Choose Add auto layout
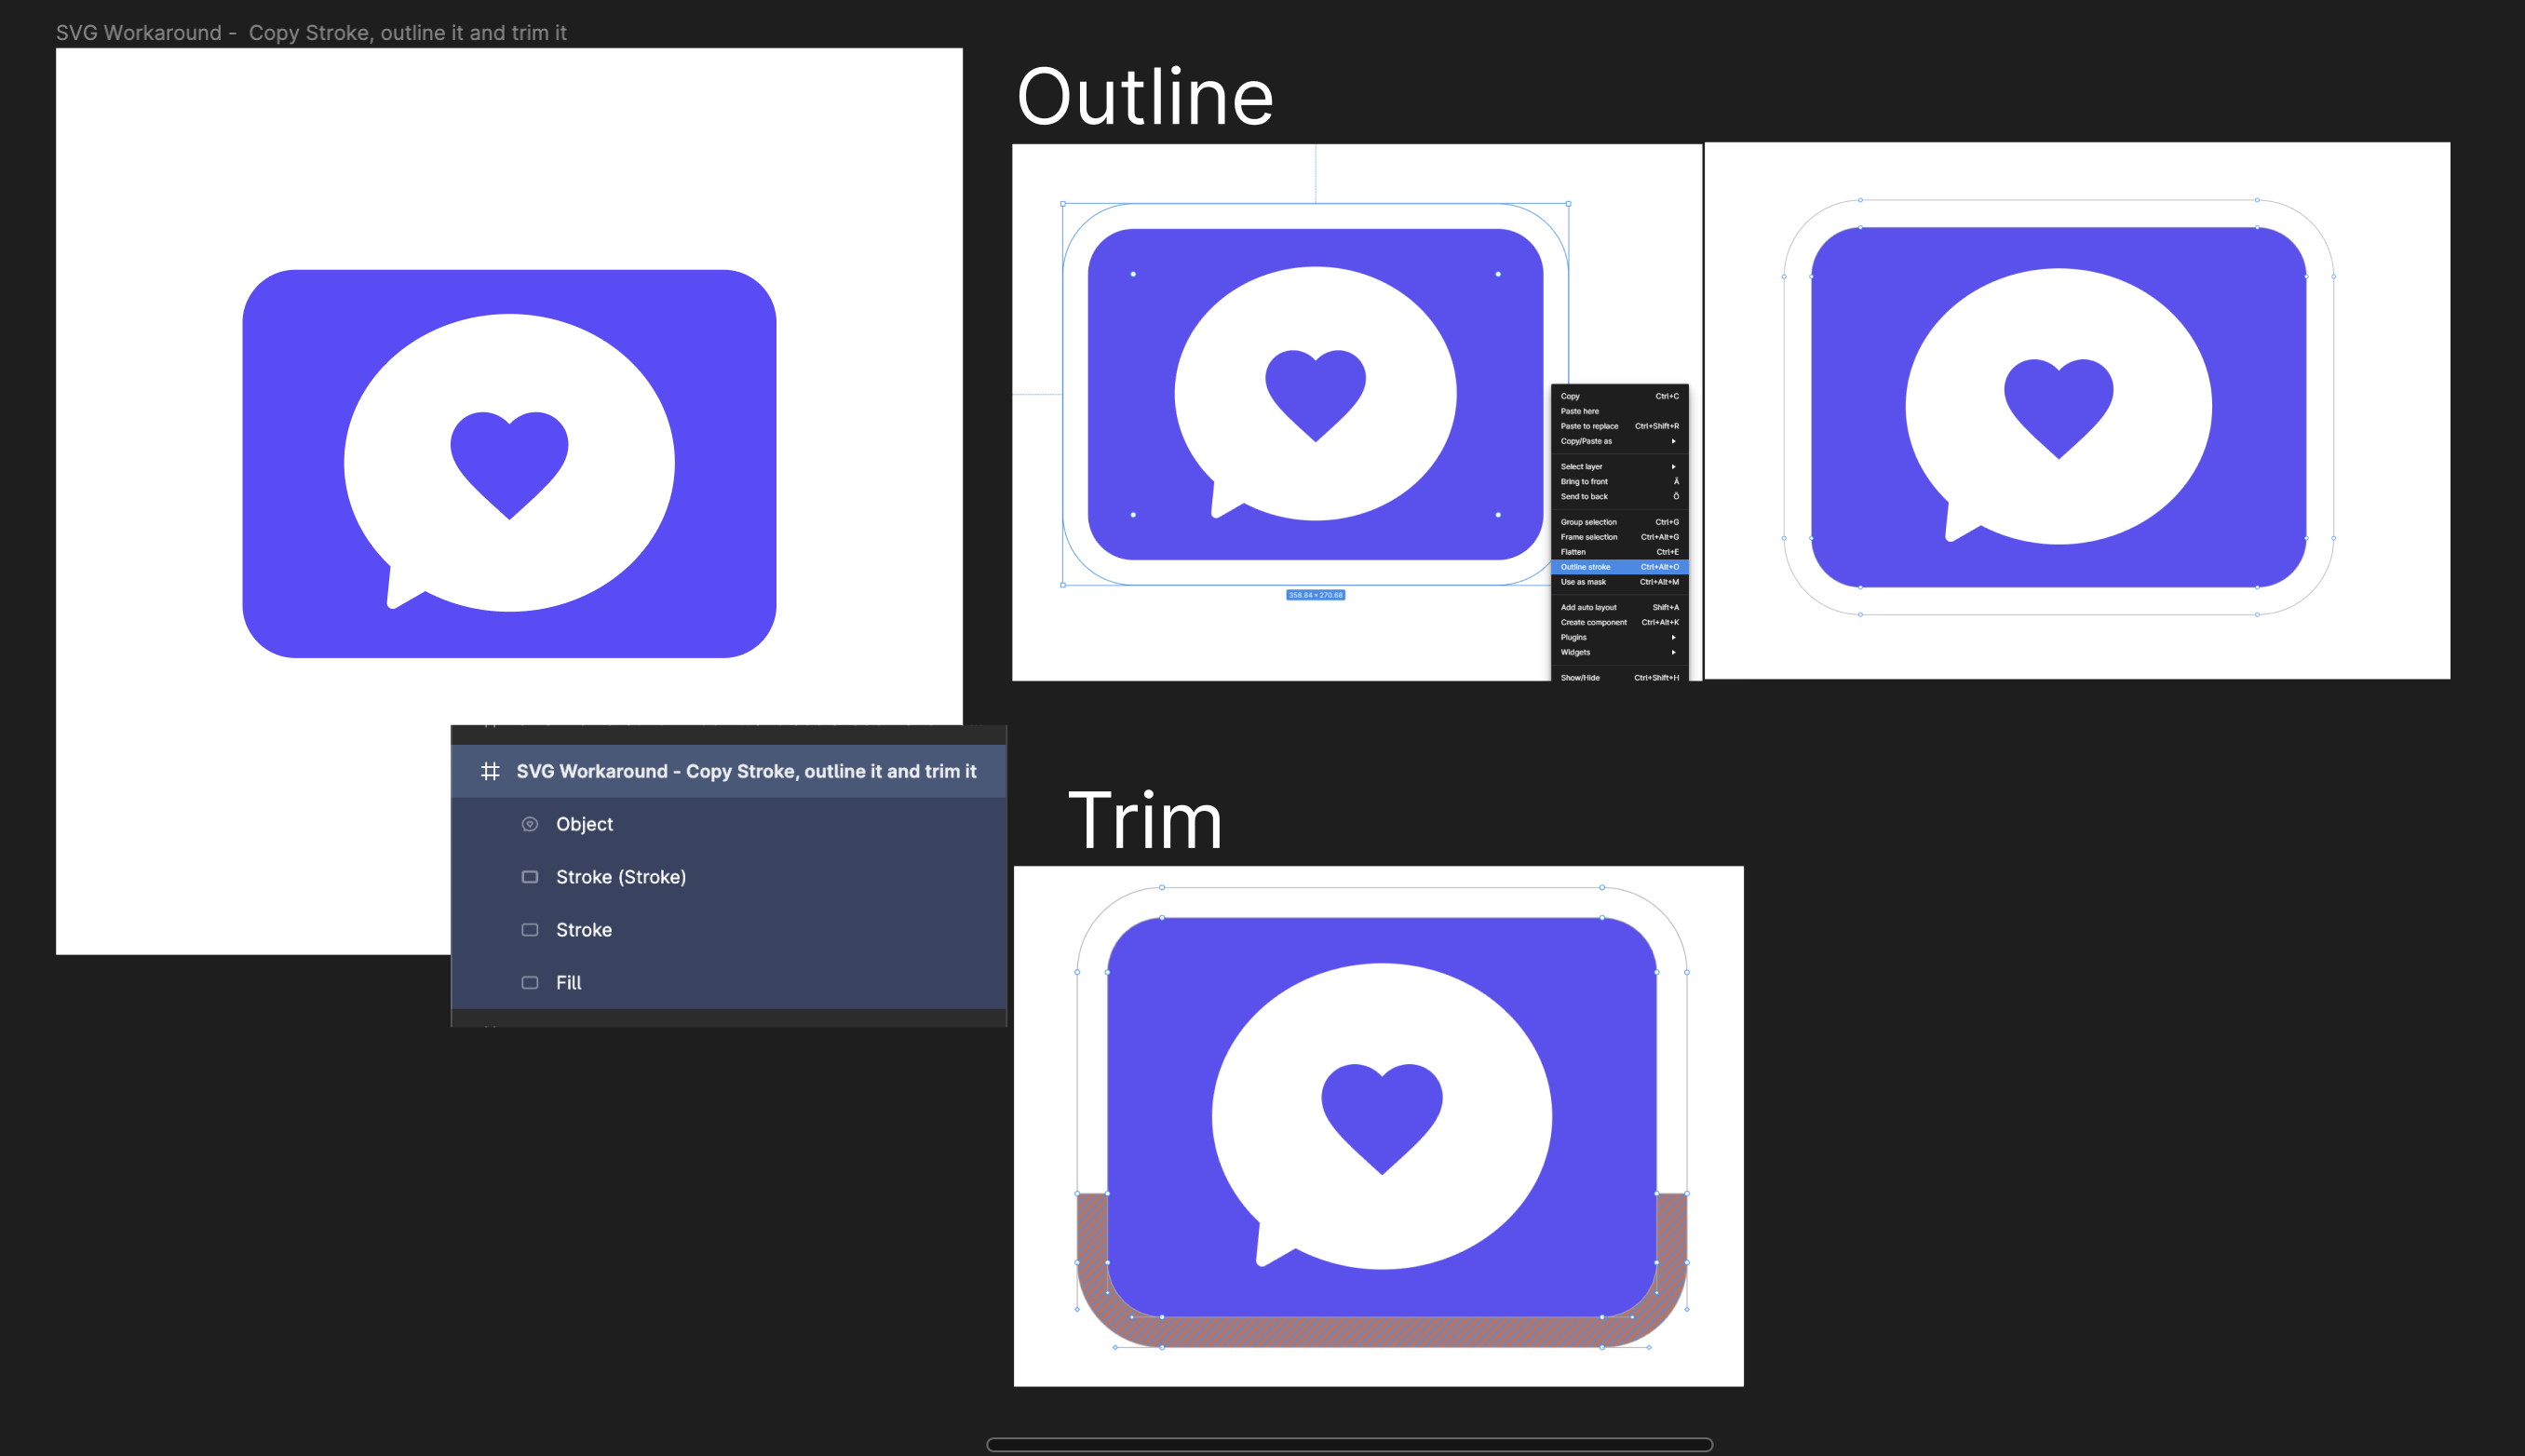 (1619, 608)
